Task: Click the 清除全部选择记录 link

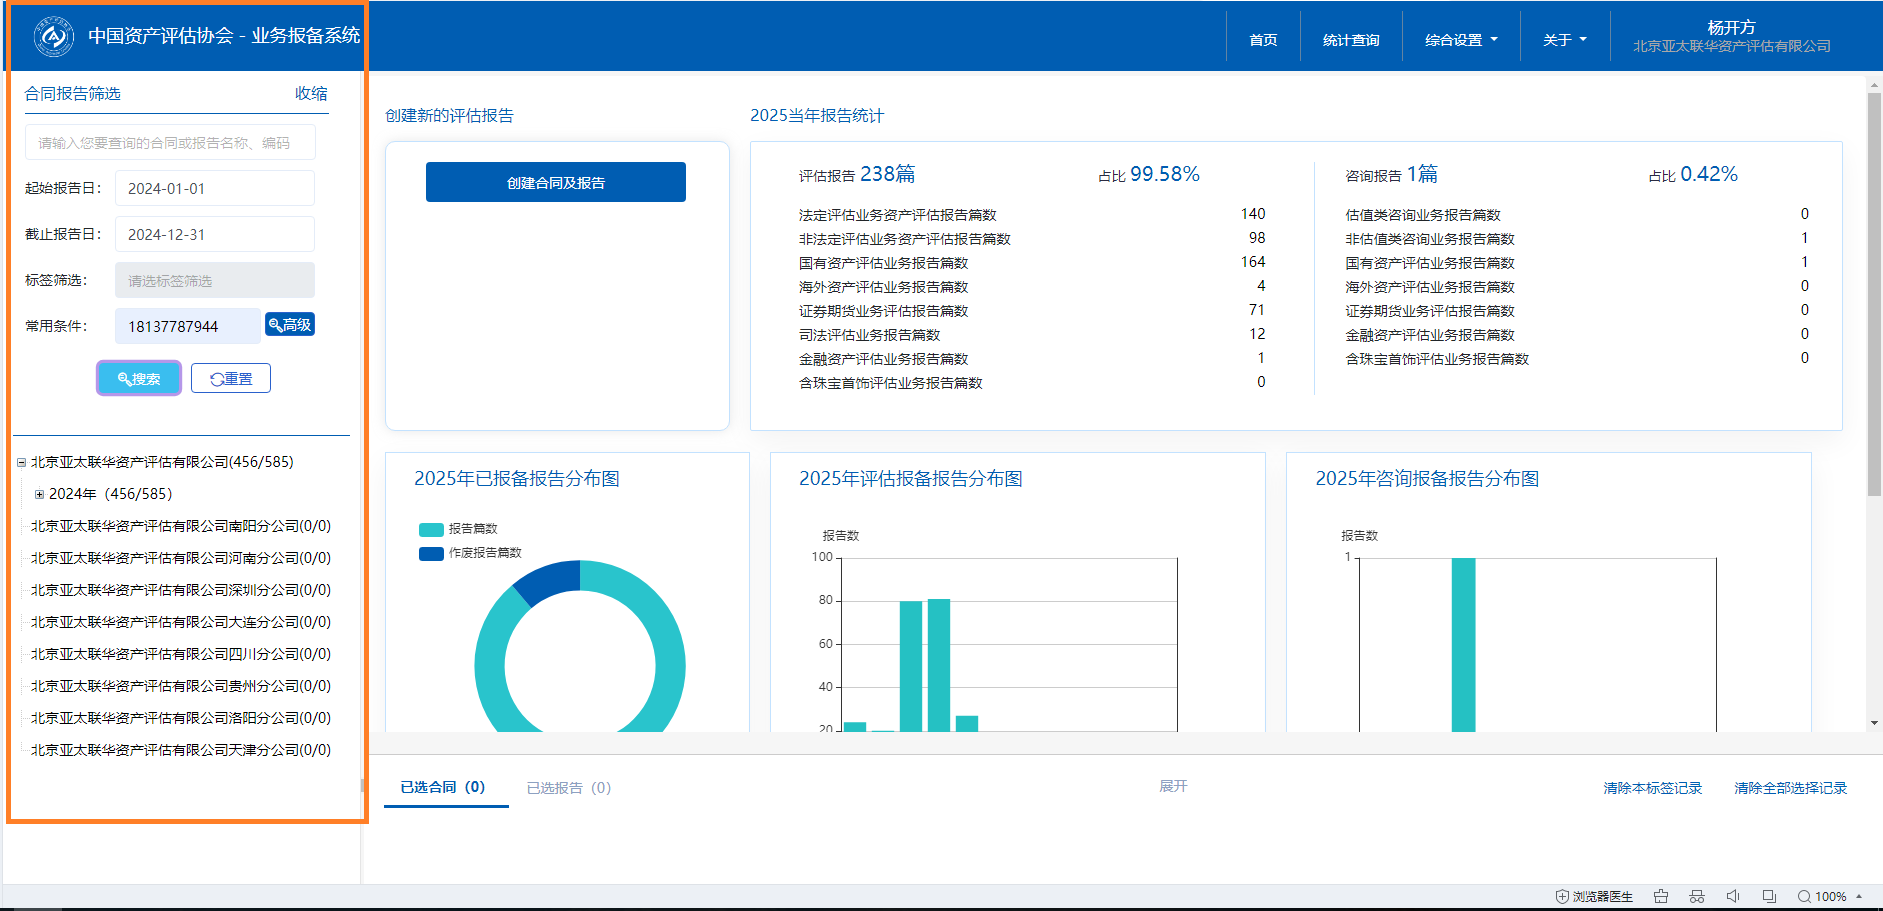Action: point(1790,788)
